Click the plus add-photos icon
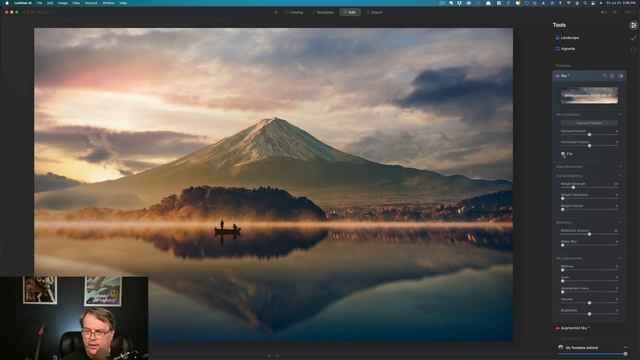The height and width of the screenshot is (360, 640). [276, 12]
